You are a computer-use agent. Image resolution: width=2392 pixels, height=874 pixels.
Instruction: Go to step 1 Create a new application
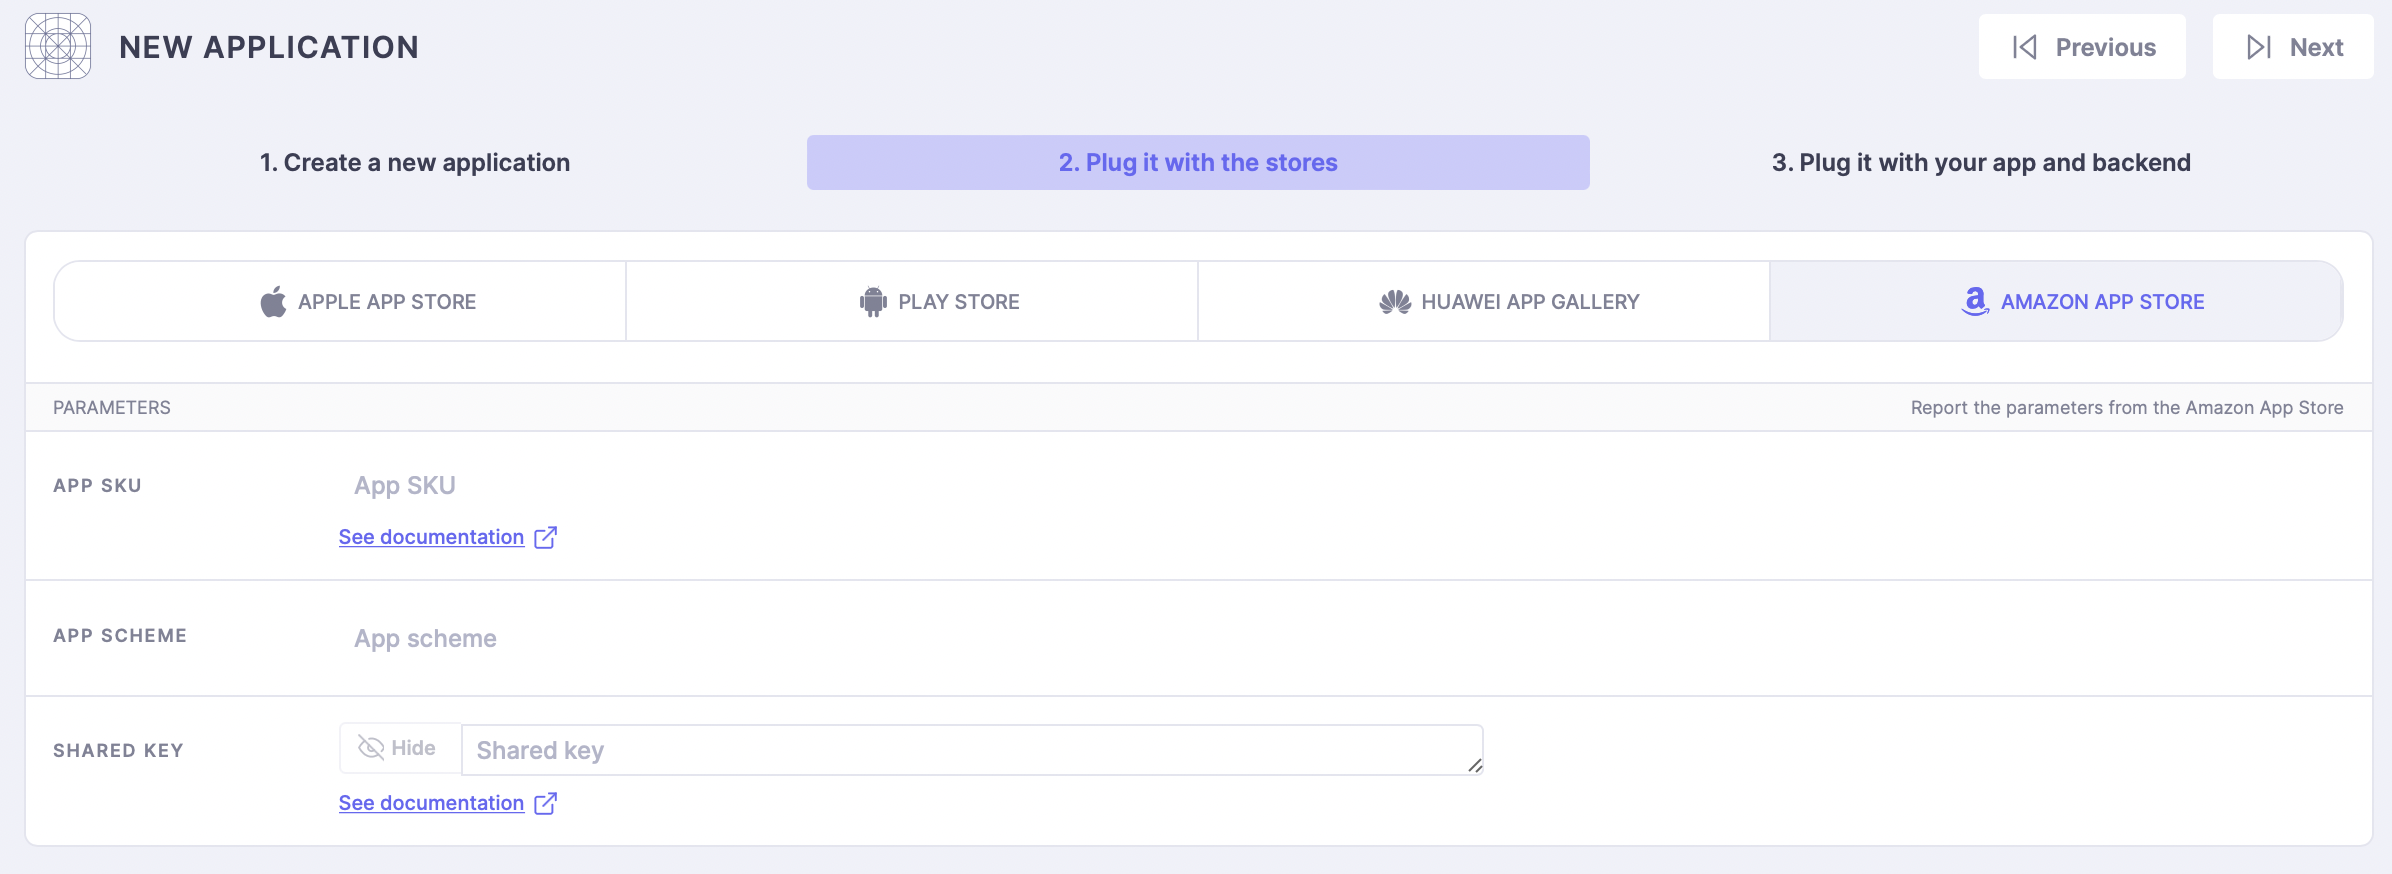[415, 162]
